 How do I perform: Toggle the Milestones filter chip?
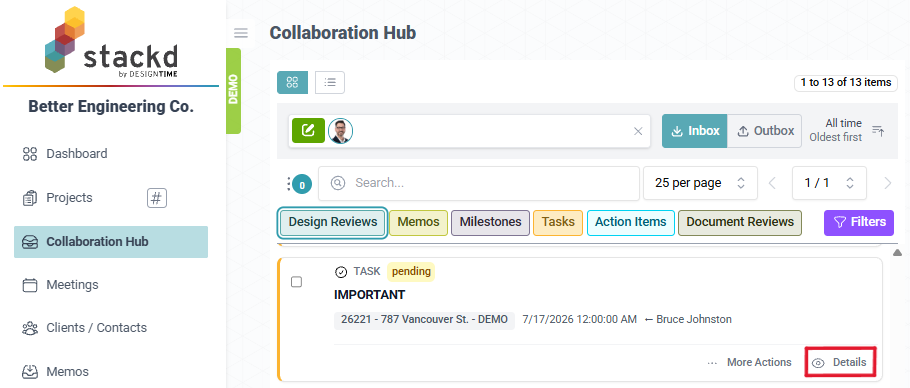point(490,223)
